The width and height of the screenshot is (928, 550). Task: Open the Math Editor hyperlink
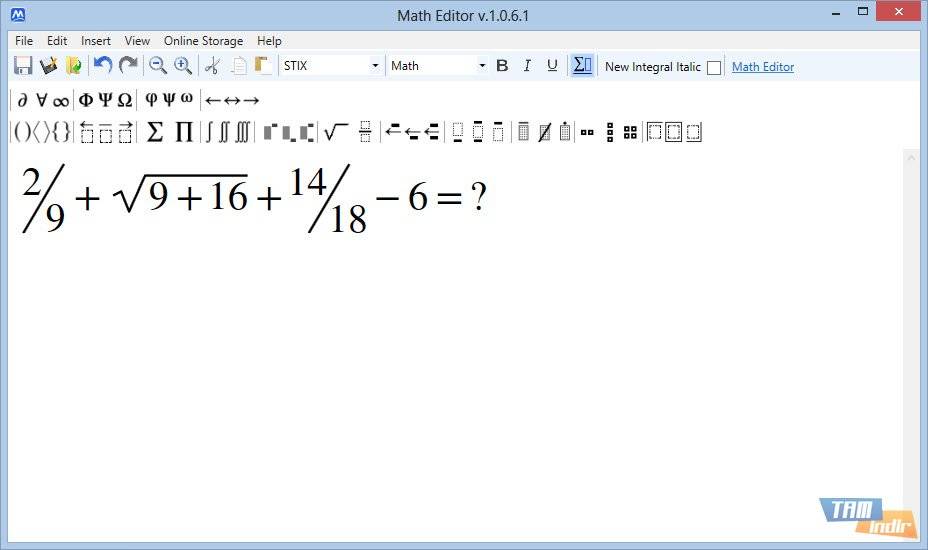tap(763, 67)
